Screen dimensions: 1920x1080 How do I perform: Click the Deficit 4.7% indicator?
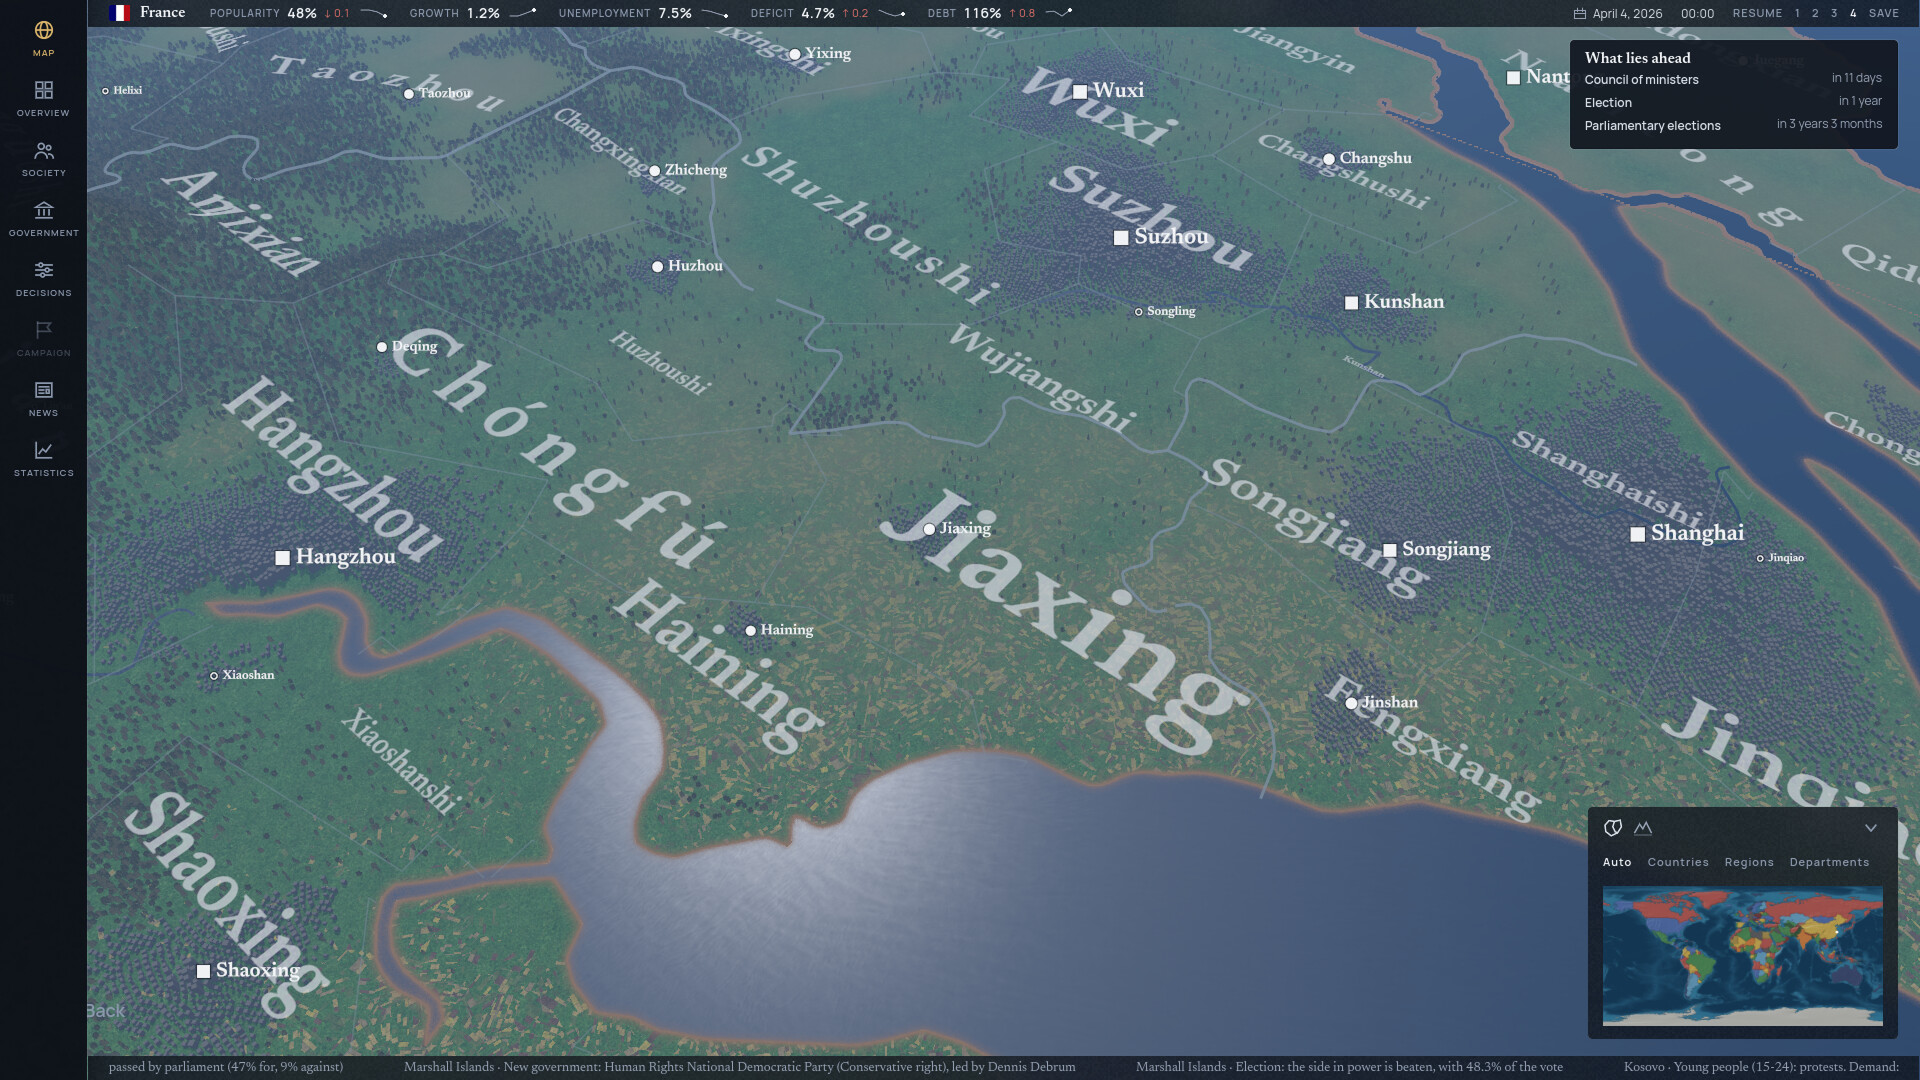(x=828, y=14)
